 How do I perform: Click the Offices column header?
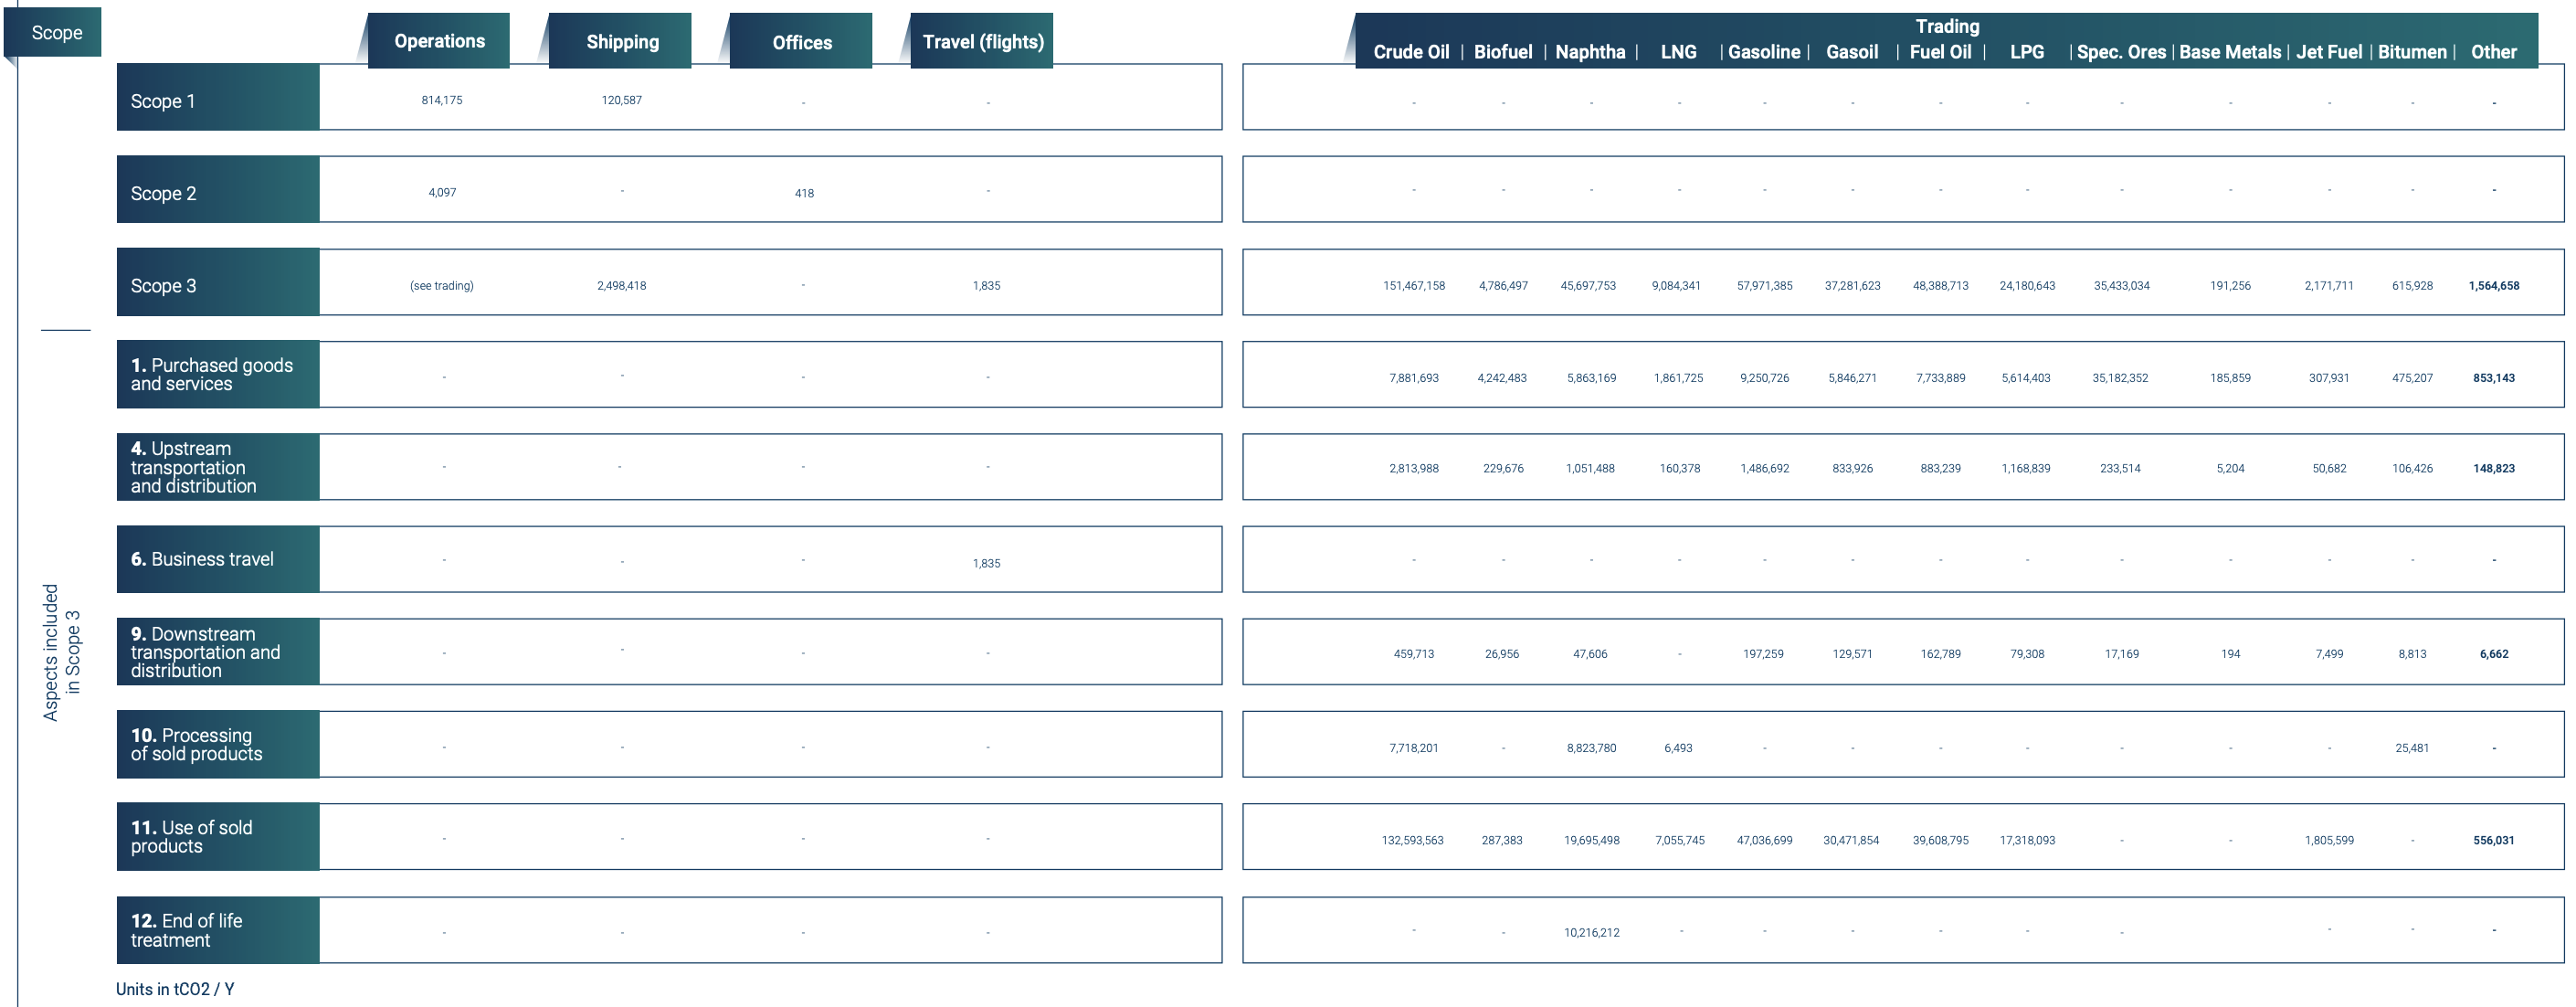tap(801, 43)
